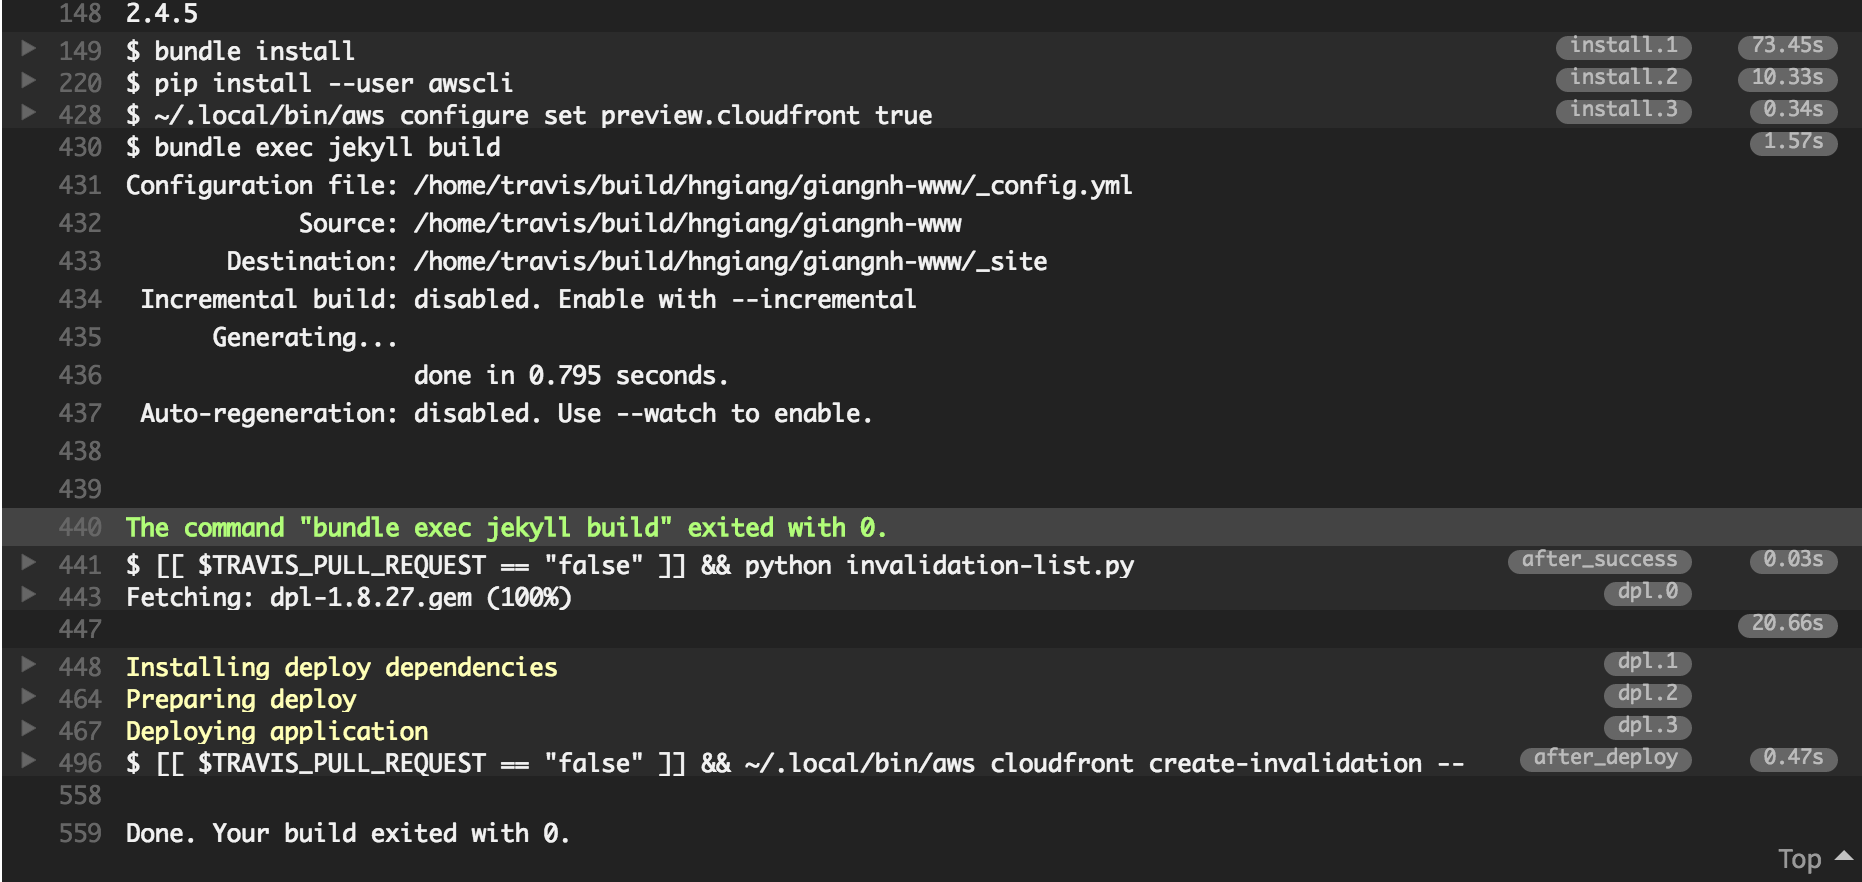This screenshot has width=1862, height=882.
Task: Jump to Top of the log
Action: pos(1815,859)
